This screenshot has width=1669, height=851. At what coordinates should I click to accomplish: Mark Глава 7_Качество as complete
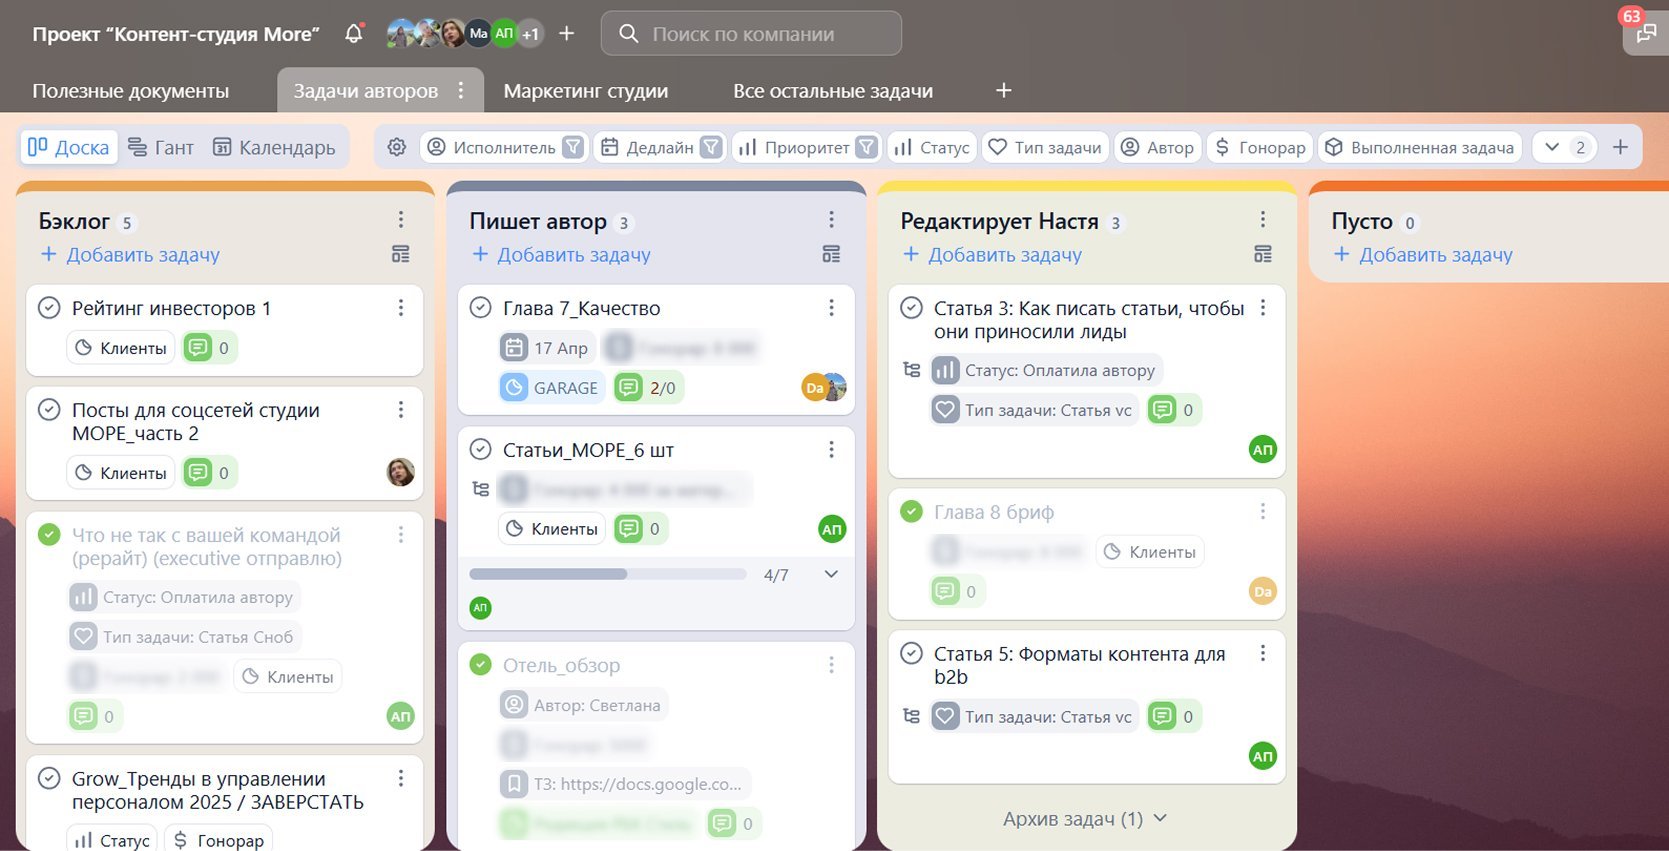click(x=480, y=308)
